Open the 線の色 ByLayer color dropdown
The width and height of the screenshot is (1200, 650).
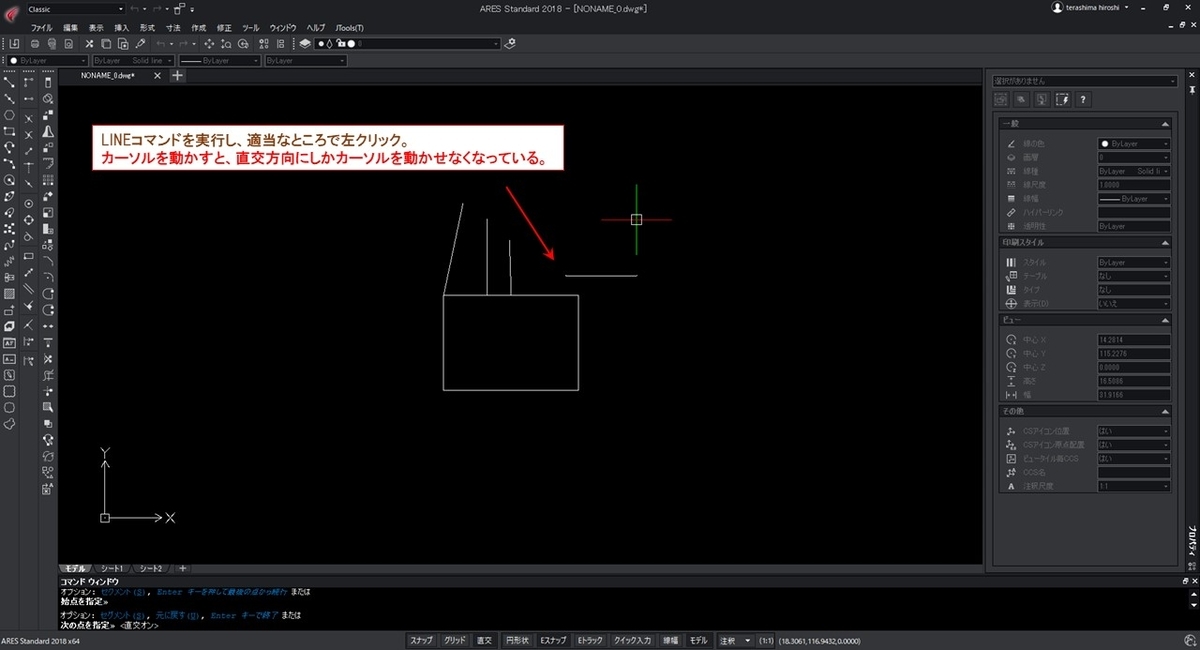pos(1165,142)
